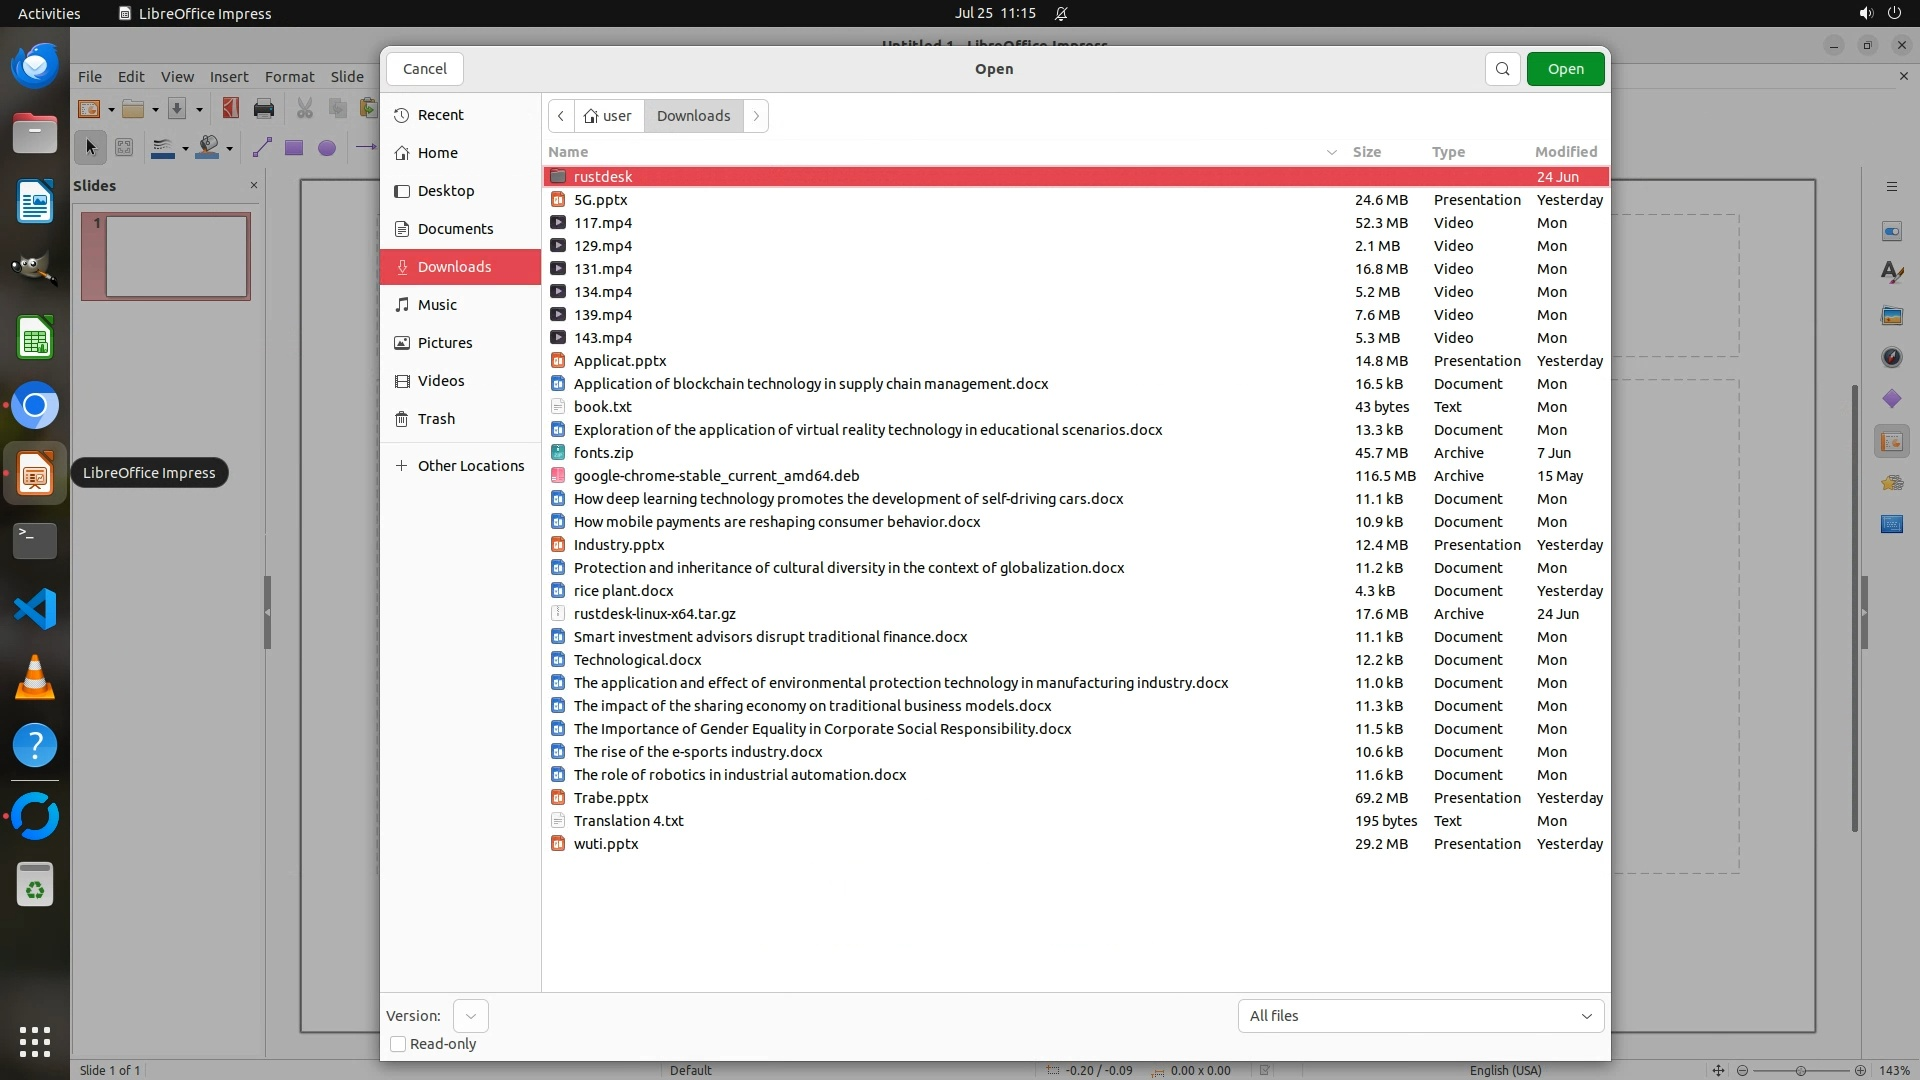Click the search icon in Open dialog
The image size is (1920, 1080).
(1502, 69)
